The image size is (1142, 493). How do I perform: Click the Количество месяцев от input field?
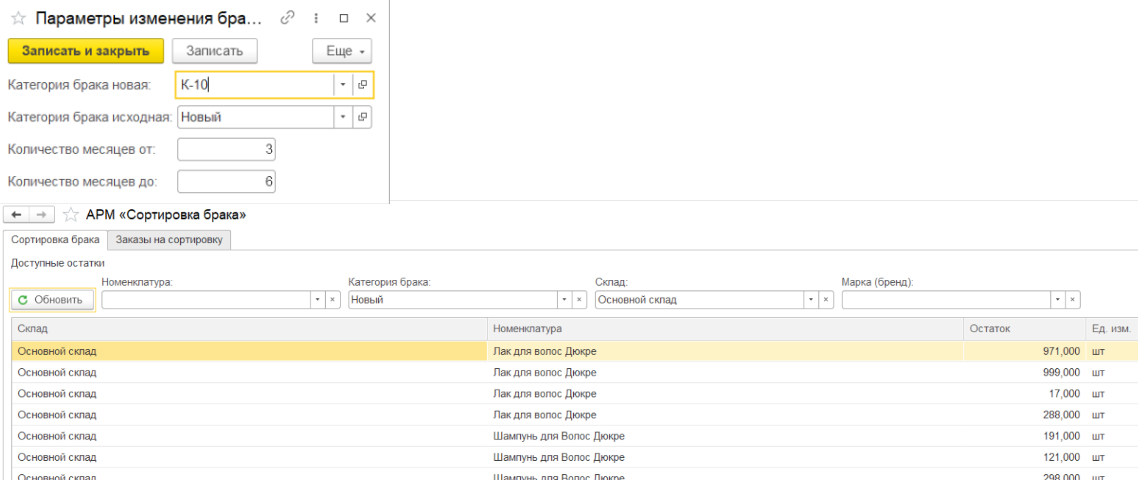(226, 149)
